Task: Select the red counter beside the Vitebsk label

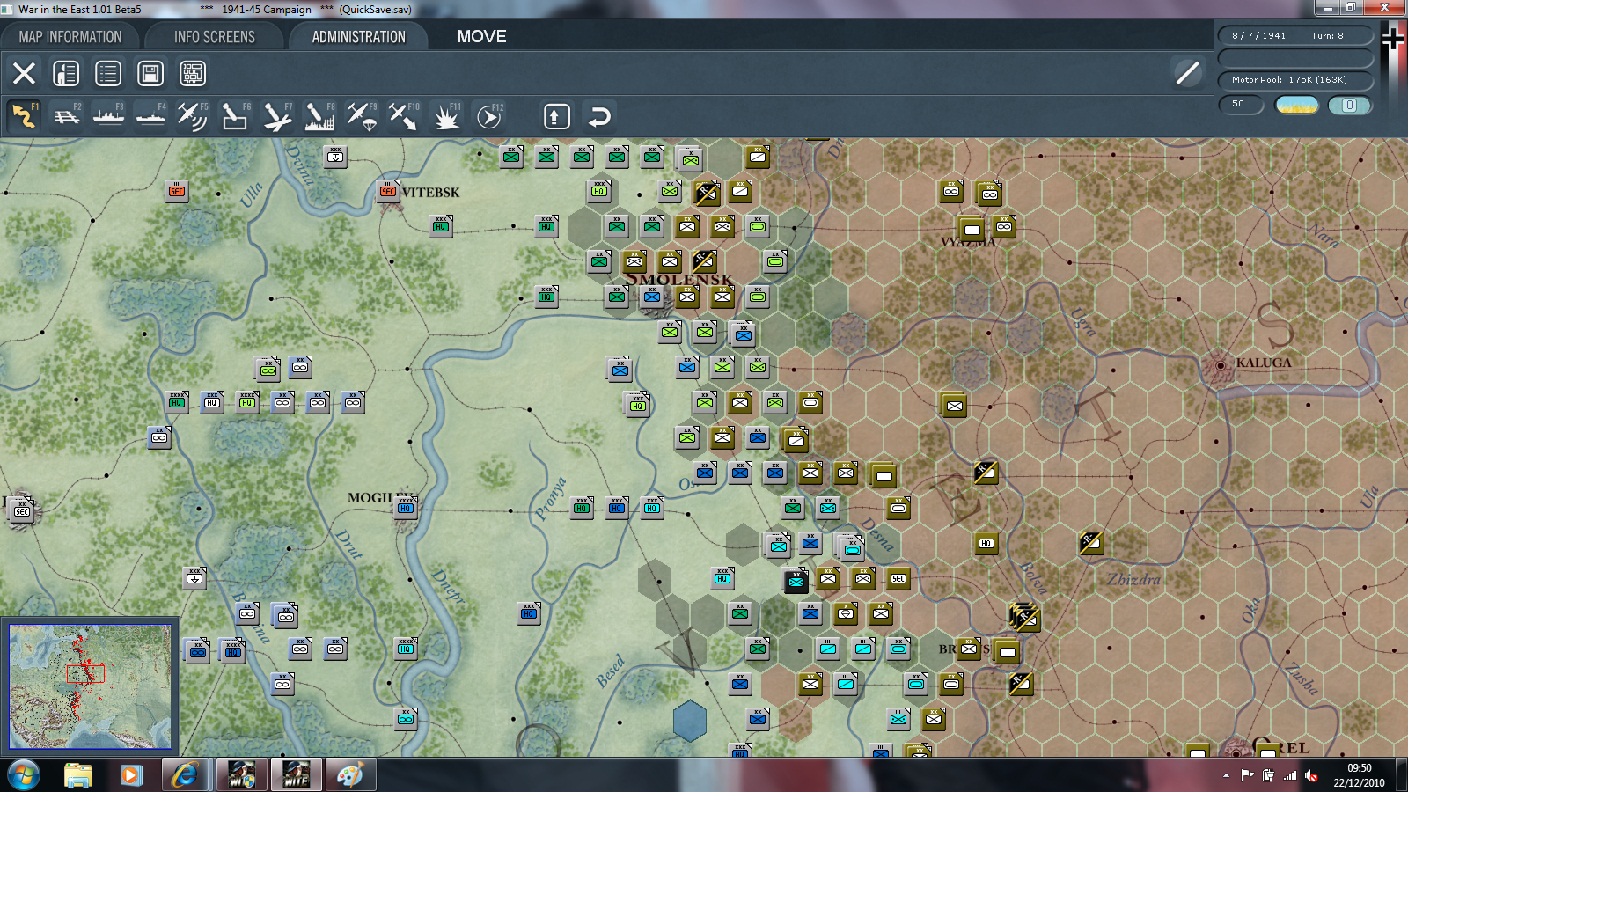Action: tap(388, 191)
